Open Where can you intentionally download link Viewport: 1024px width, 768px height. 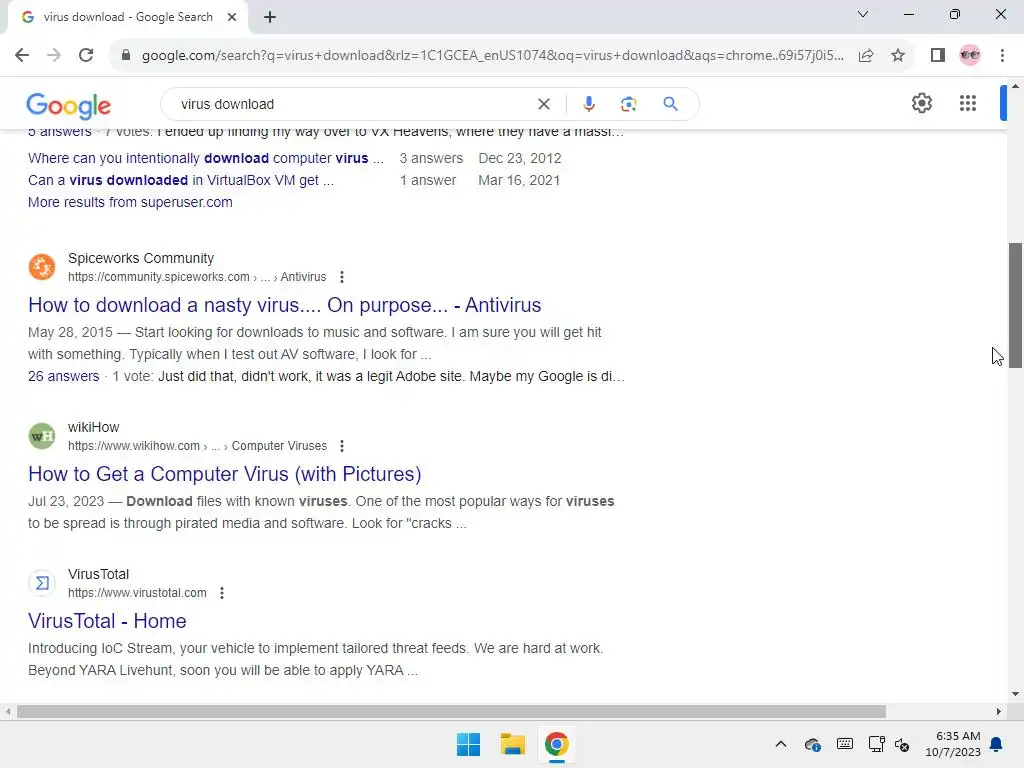point(206,158)
